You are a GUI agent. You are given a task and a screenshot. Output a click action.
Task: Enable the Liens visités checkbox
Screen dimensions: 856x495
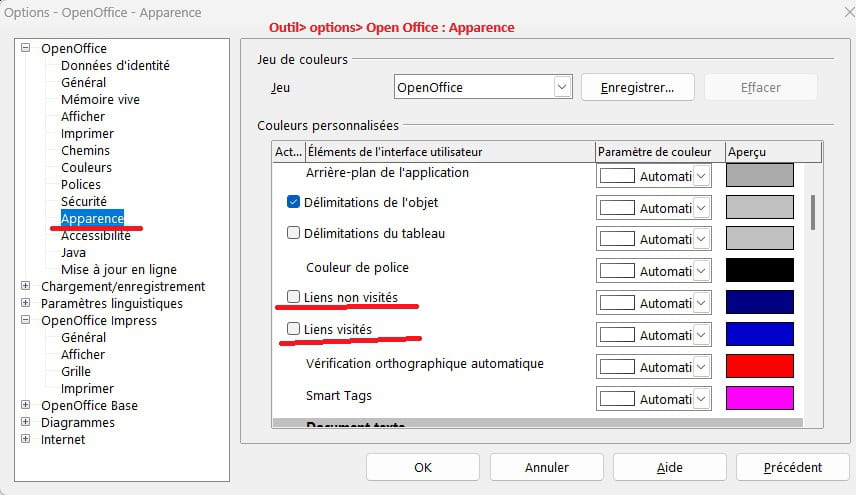pos(293,329)
